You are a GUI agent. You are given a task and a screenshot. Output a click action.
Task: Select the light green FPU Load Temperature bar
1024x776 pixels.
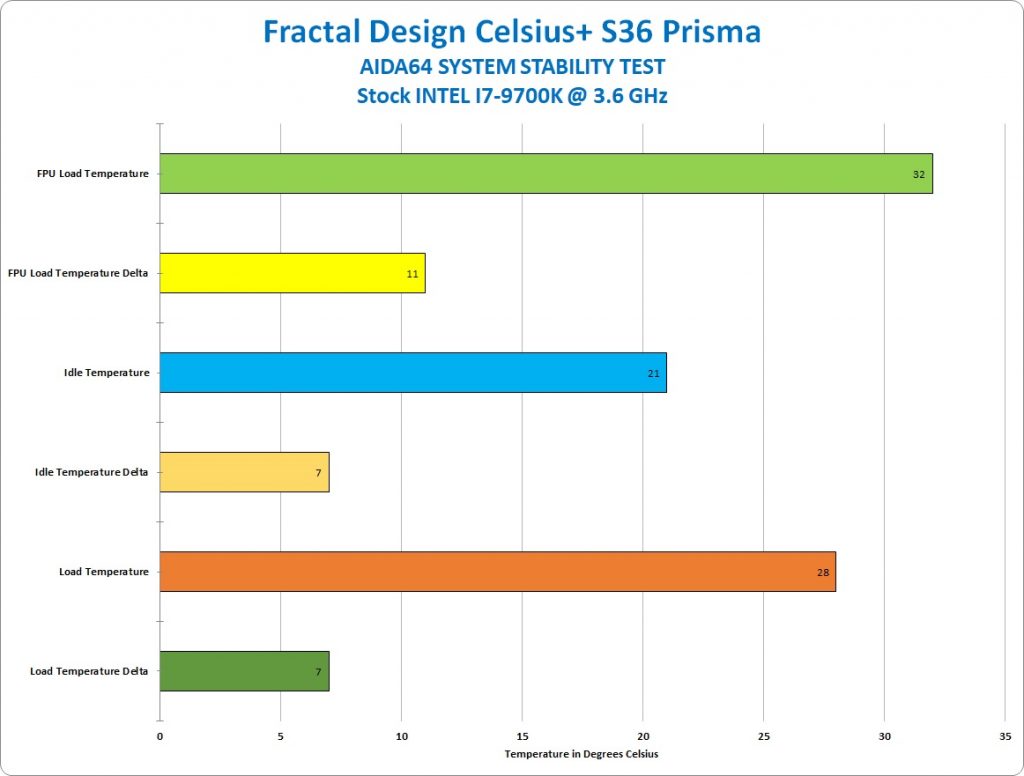(x=546, y=174)
